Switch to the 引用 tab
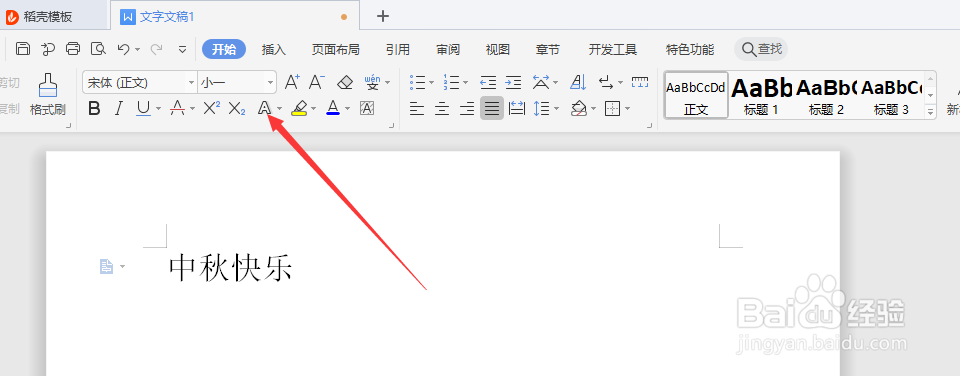The height and width of the screenshot is (376, 960). (398, 50)
